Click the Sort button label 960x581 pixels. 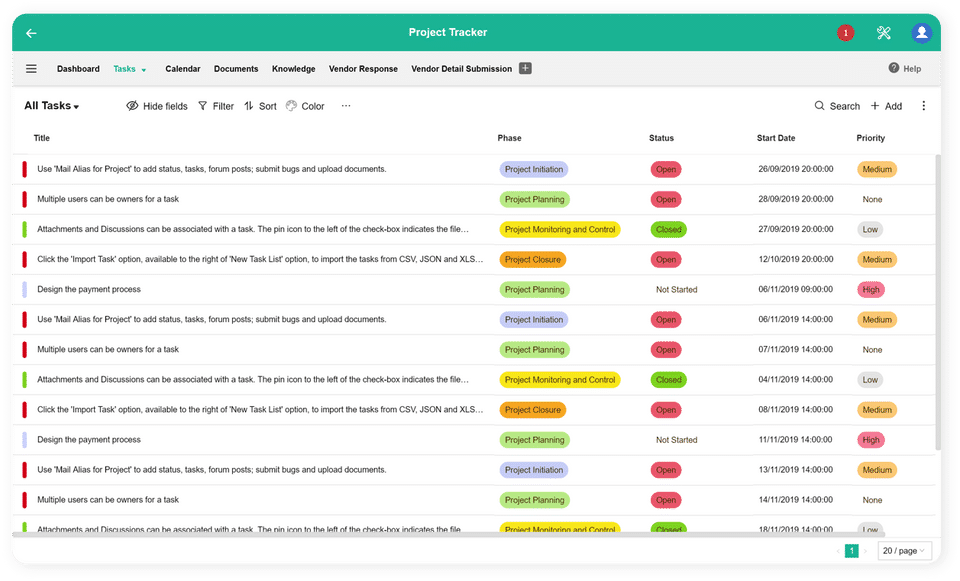(x=268, y=106)
